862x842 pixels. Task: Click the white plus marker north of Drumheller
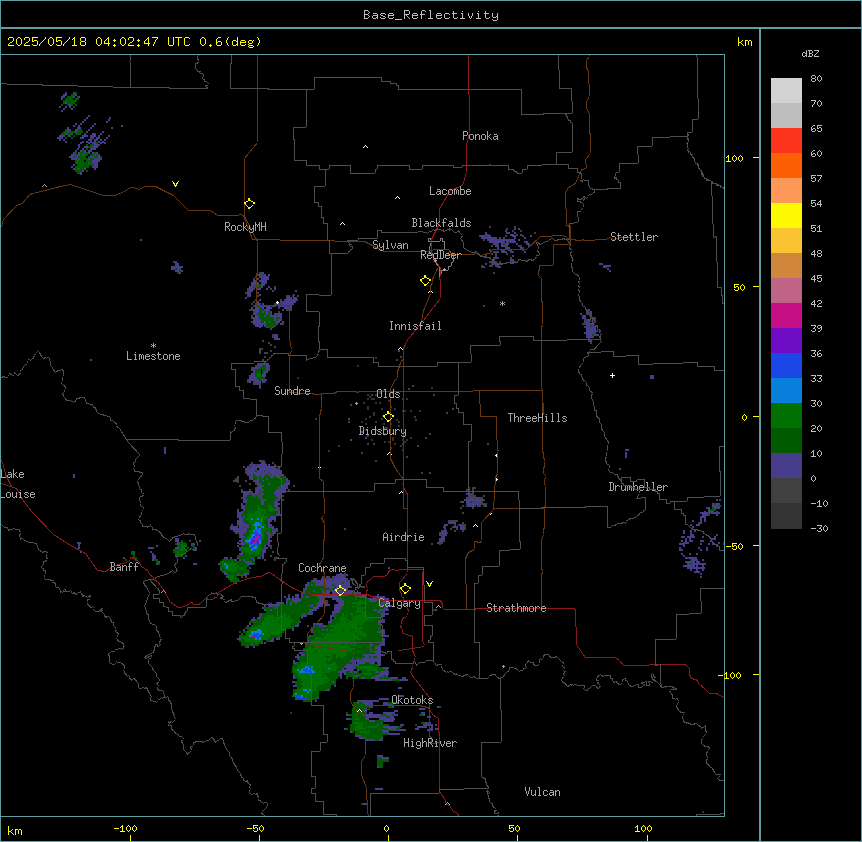(612, 375)
